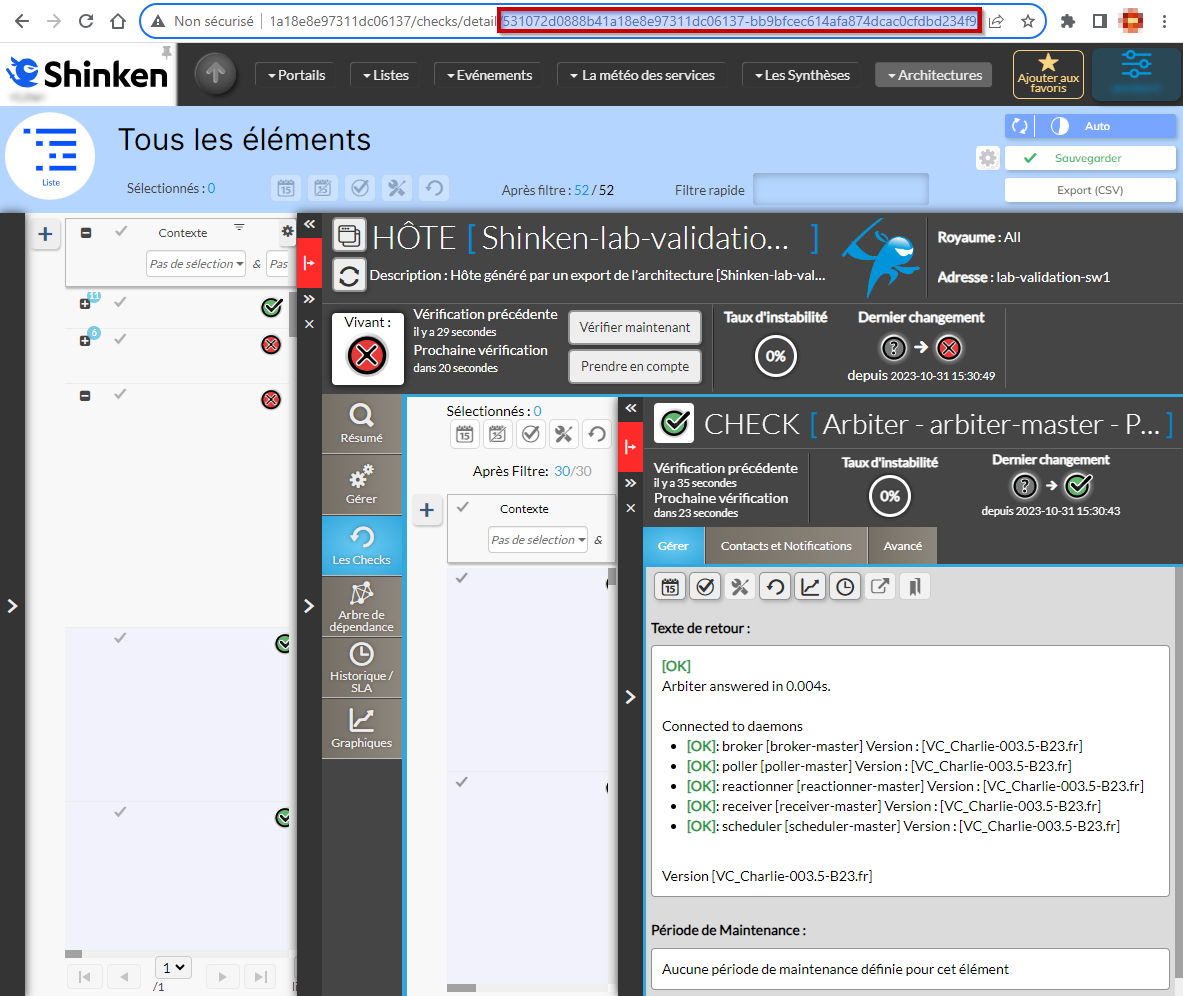
Task: Click the Shinken up-arrow home button
Action: [215, 74]
